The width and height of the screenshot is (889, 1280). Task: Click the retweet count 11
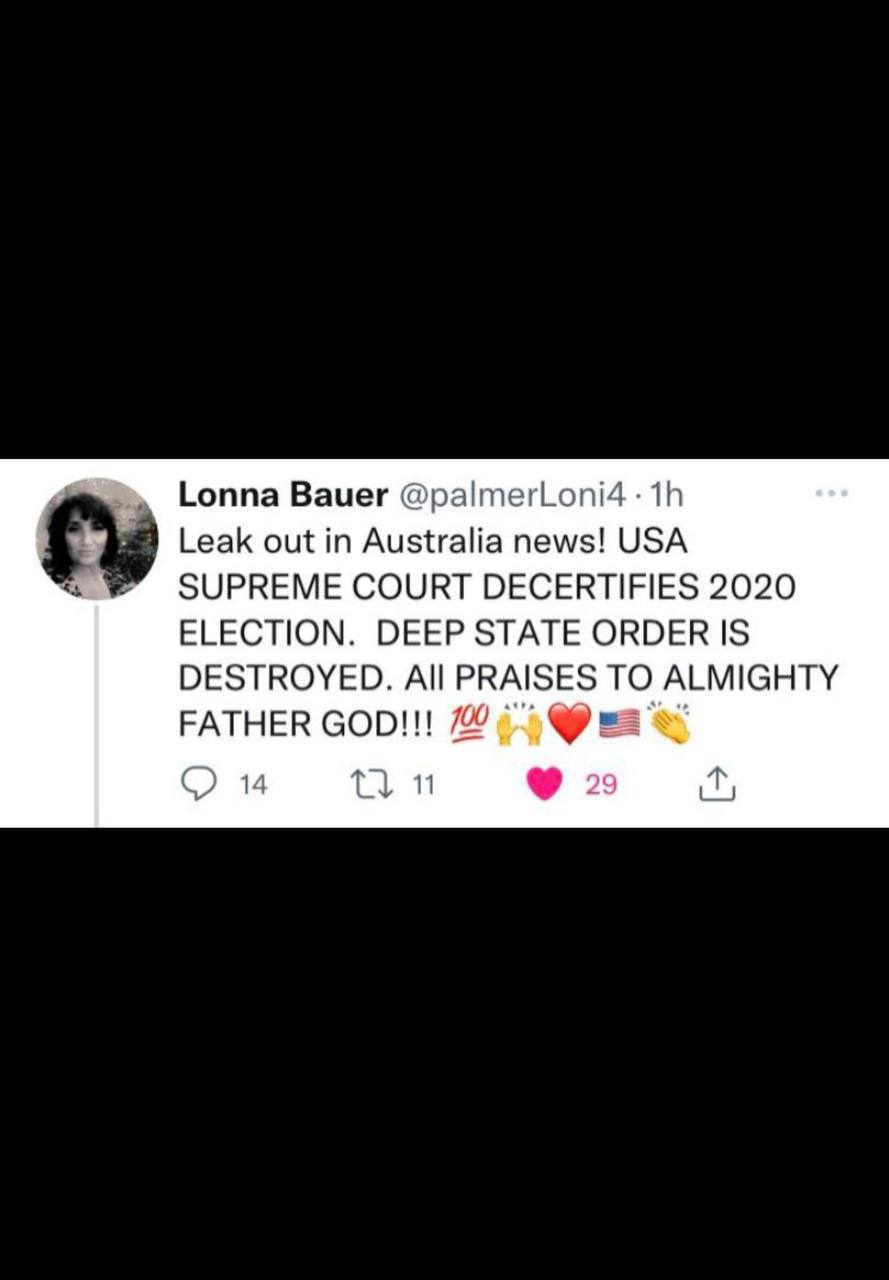coord(424,786)
